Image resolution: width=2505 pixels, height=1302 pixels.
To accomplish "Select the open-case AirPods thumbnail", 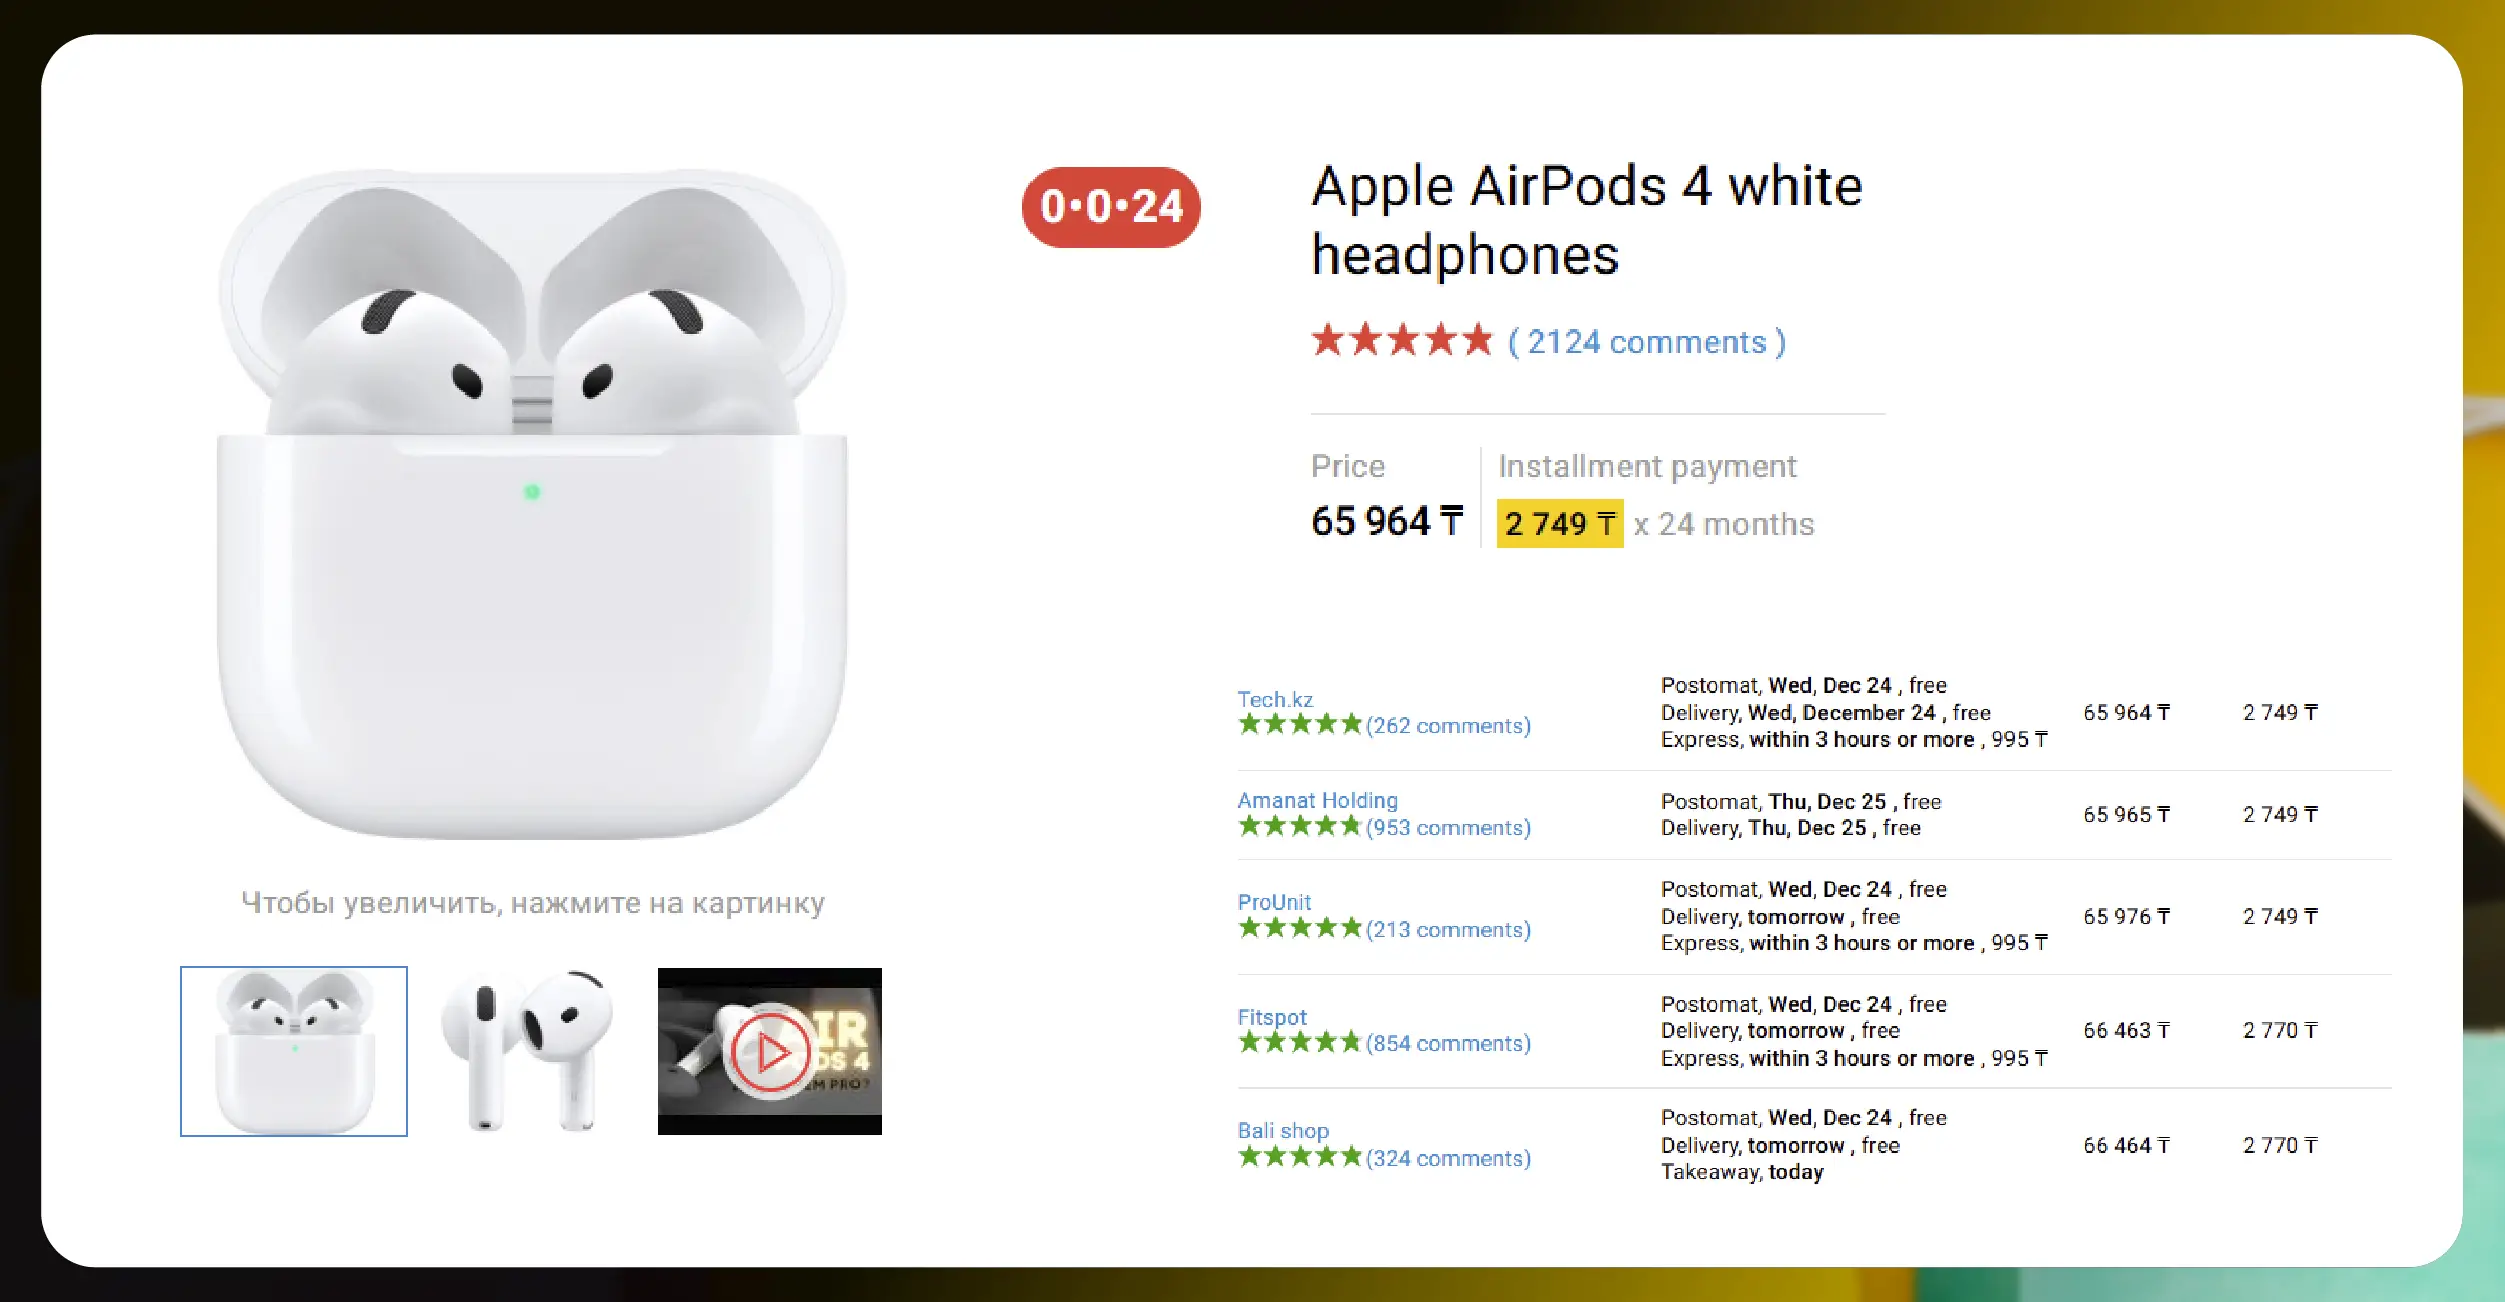I will (294, 1051).
